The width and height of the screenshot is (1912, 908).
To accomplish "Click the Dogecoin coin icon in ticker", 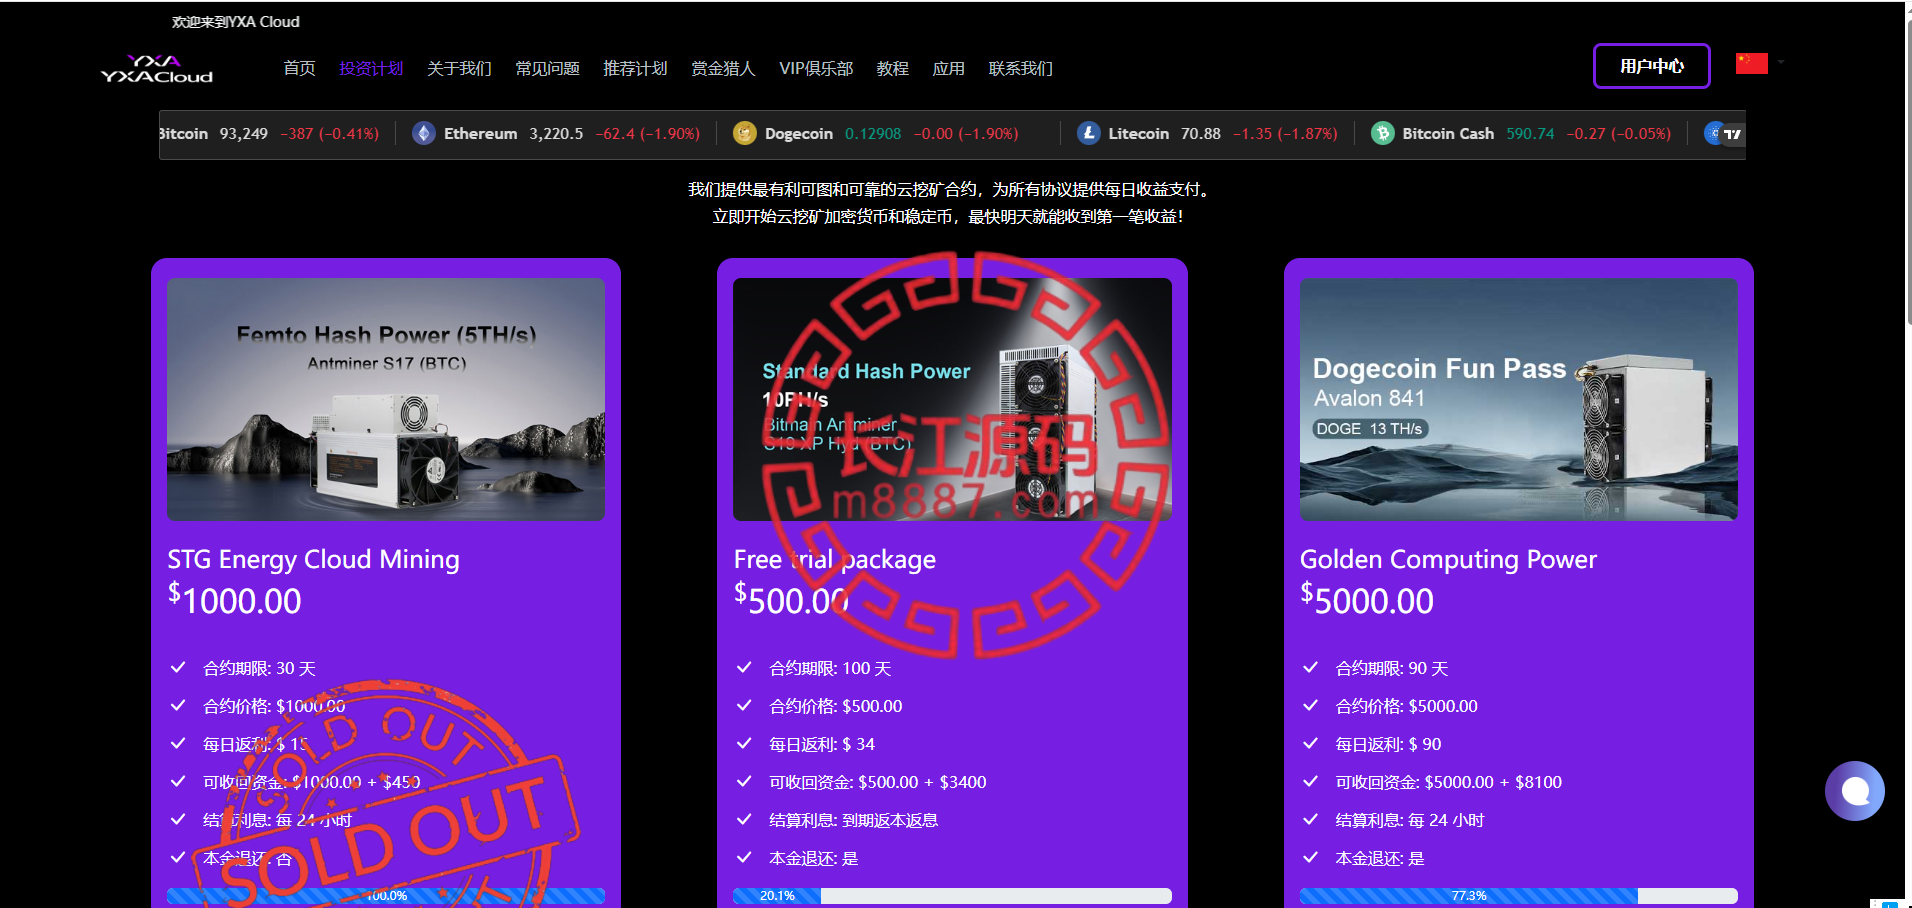I will [744, 133].
